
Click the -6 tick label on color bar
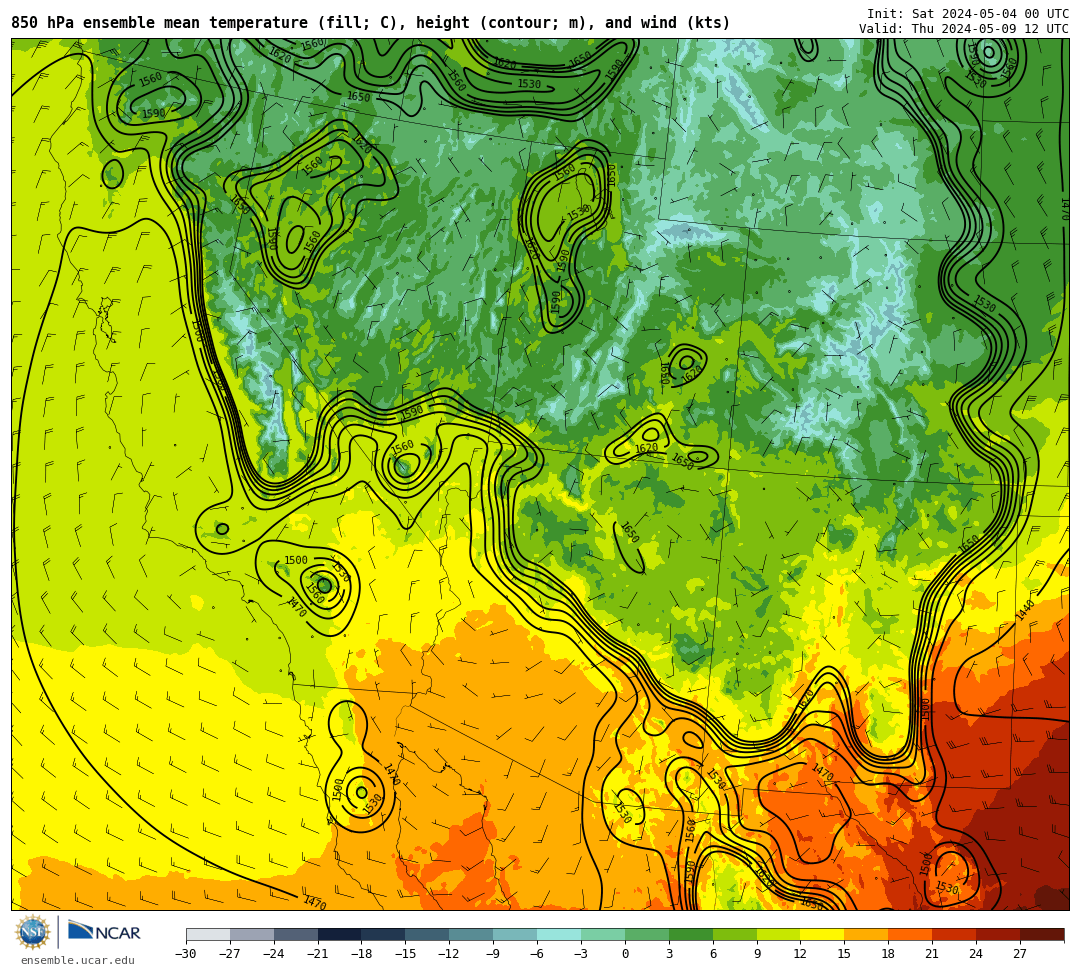pos(537,954)
